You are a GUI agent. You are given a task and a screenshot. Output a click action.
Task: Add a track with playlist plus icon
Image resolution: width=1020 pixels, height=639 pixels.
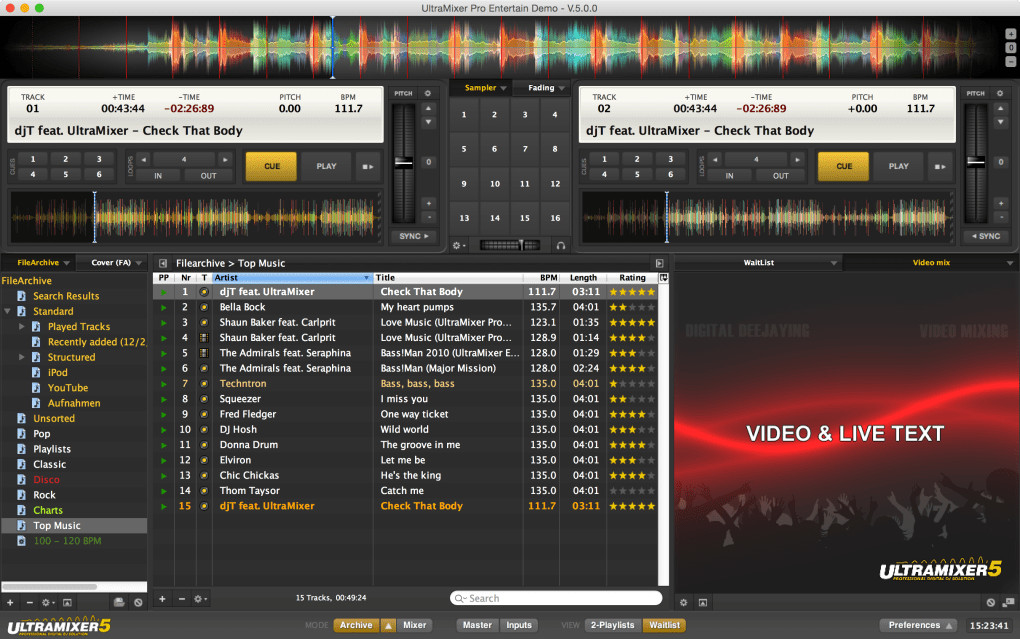162,599
